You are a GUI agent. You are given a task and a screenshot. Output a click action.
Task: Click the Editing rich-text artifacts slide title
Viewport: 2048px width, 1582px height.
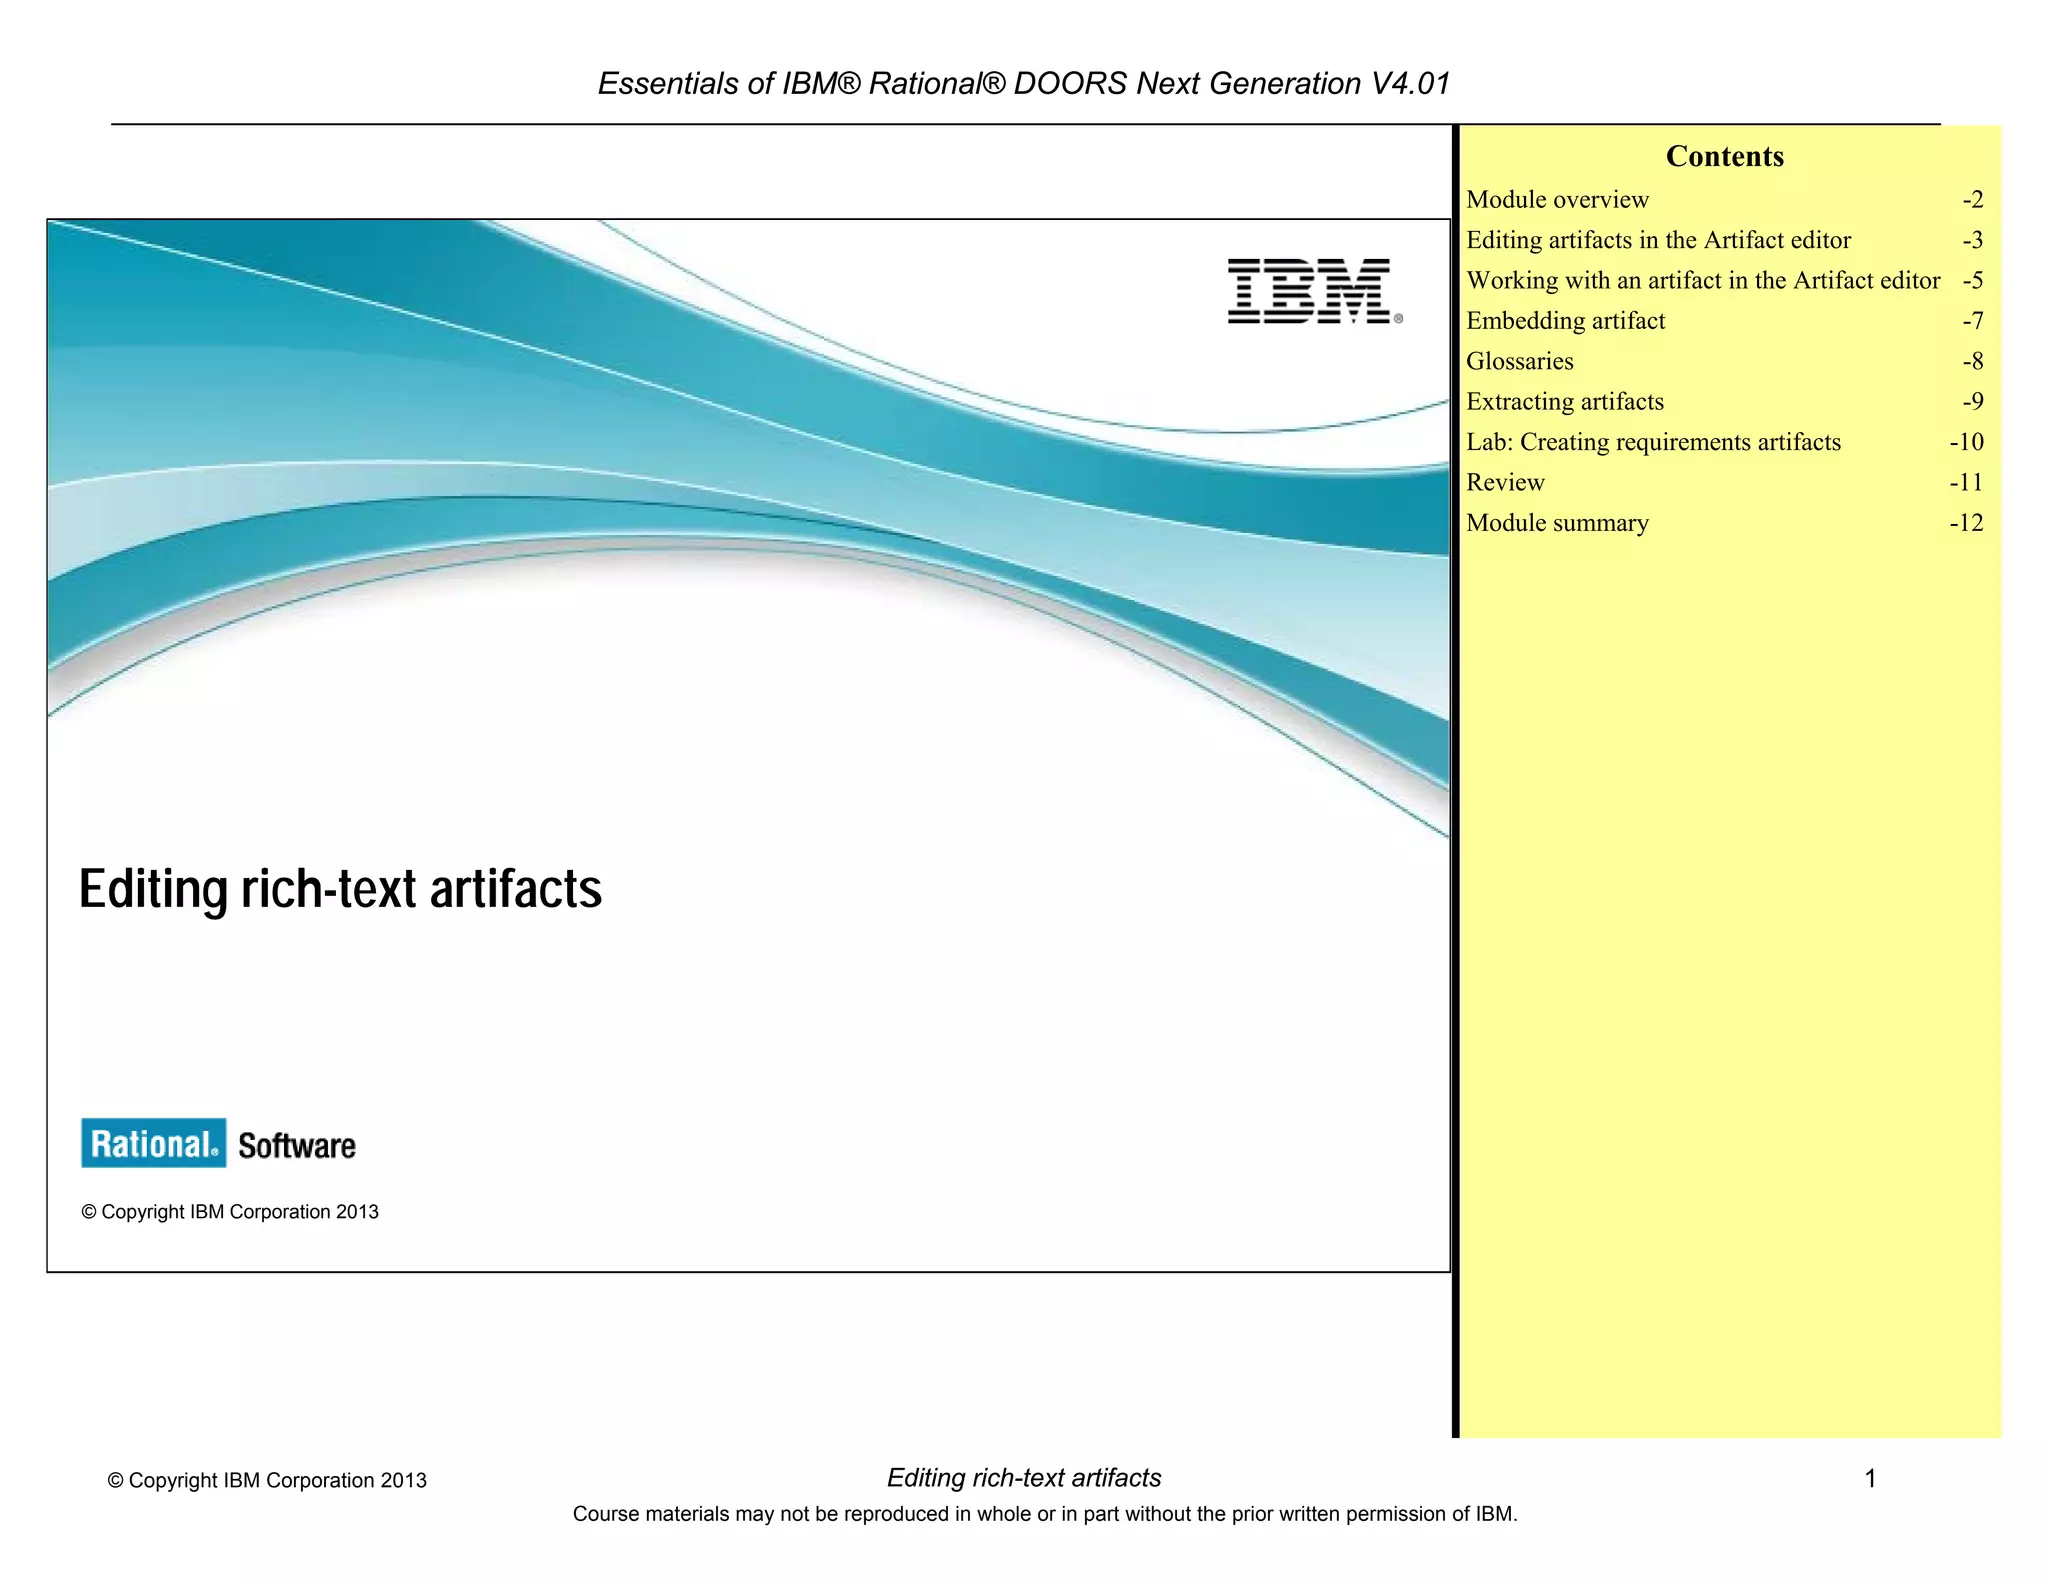(x=340, y=888)
